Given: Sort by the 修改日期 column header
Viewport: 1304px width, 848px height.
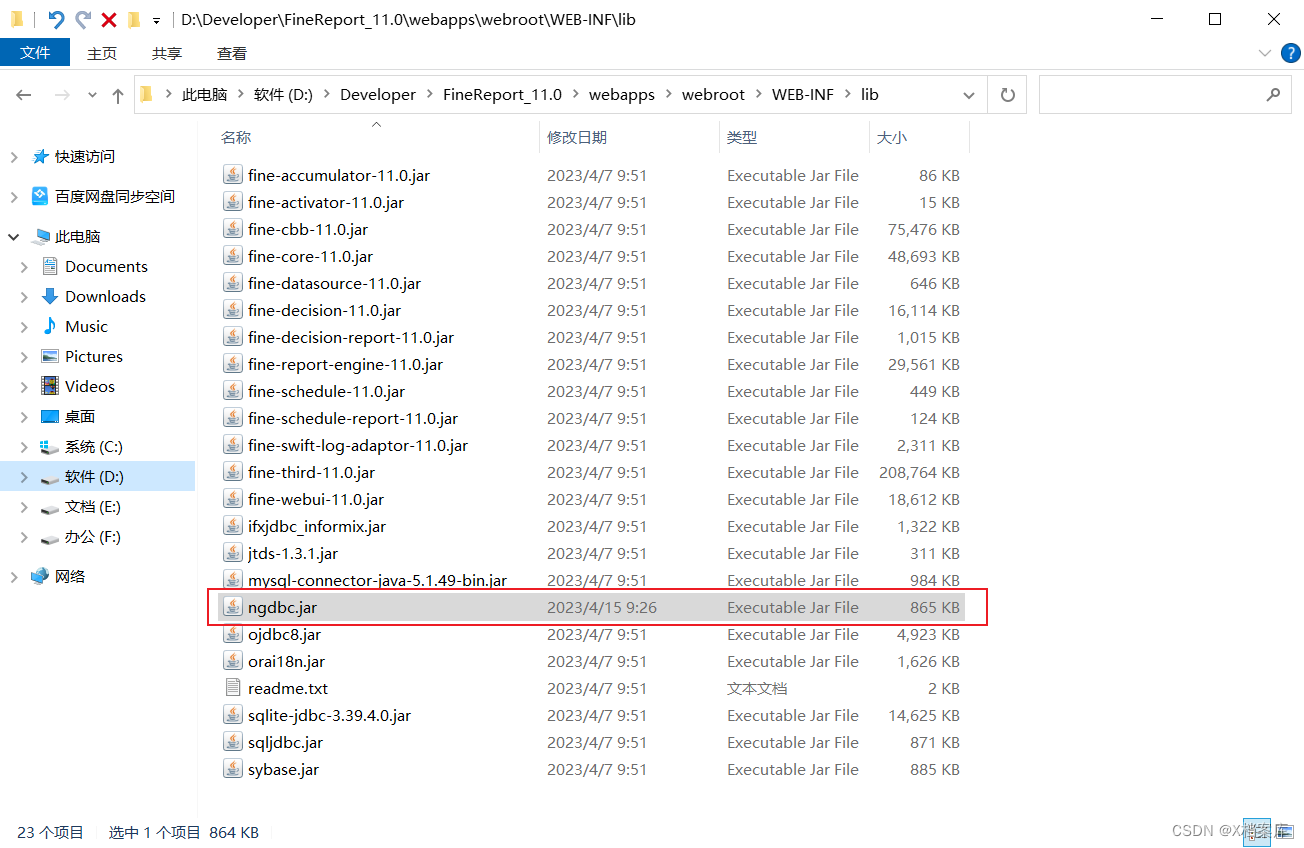Looking at the screenshot, I should 577,137.
